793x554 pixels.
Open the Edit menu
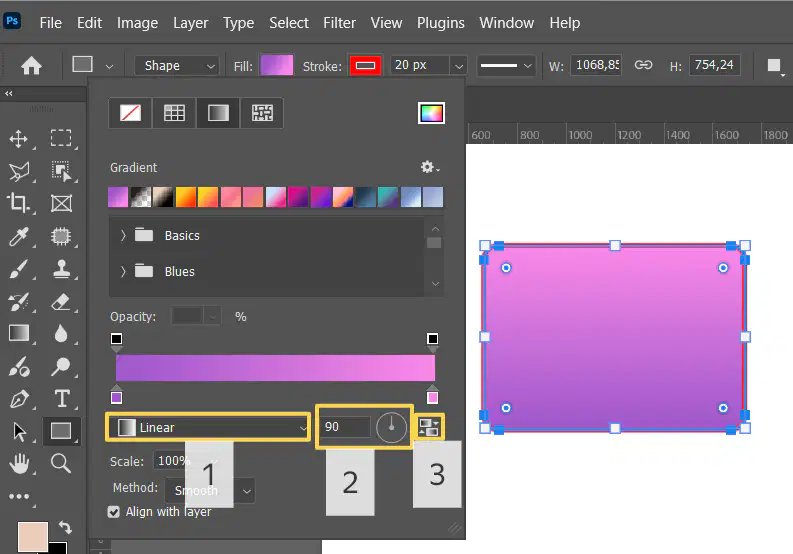(89, 23)
